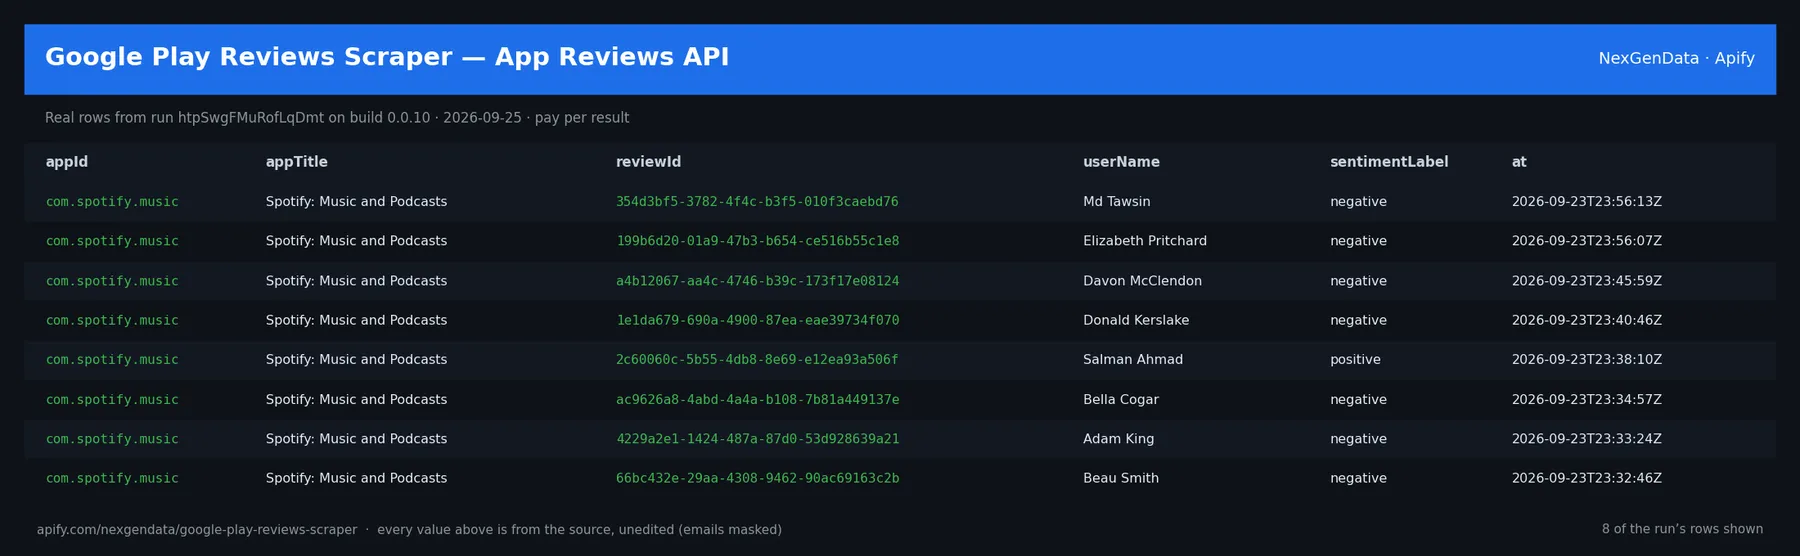Click the app title in Elizabeth Pritchard's row
1800x556 pixels.
coord(356,241)
